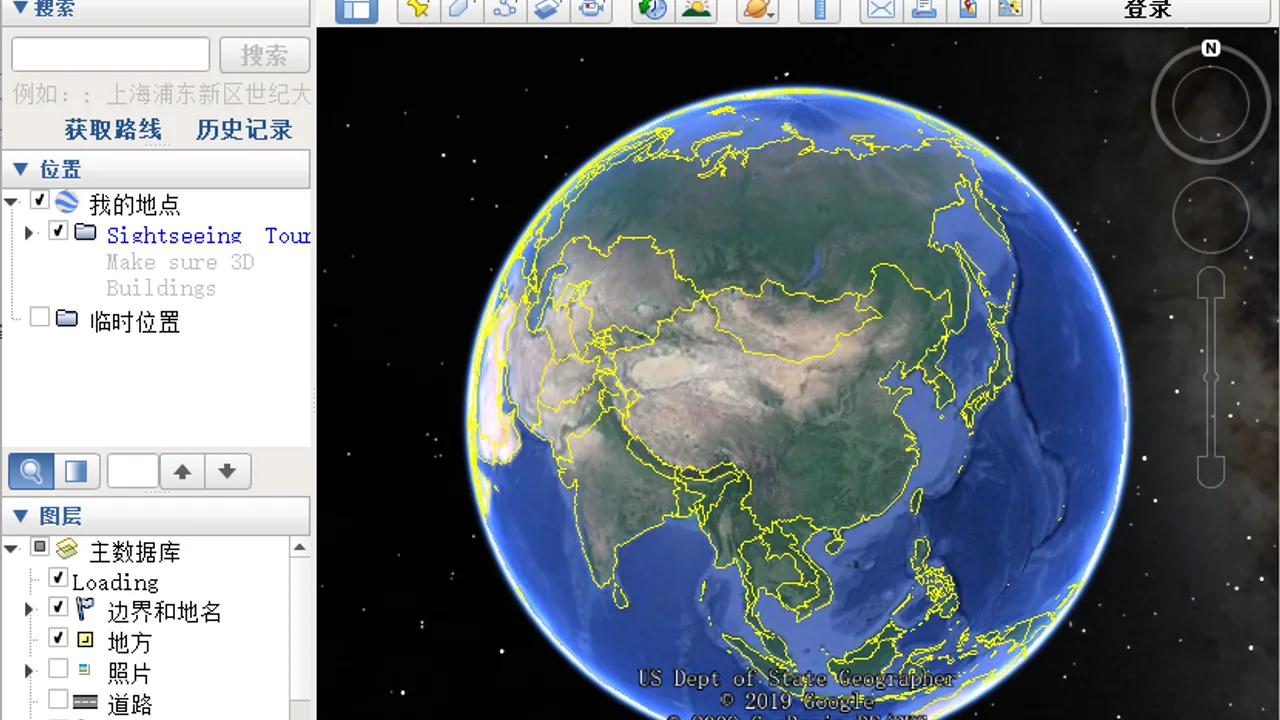Check the 照片 layer checkbox

(x=58, y=669)
